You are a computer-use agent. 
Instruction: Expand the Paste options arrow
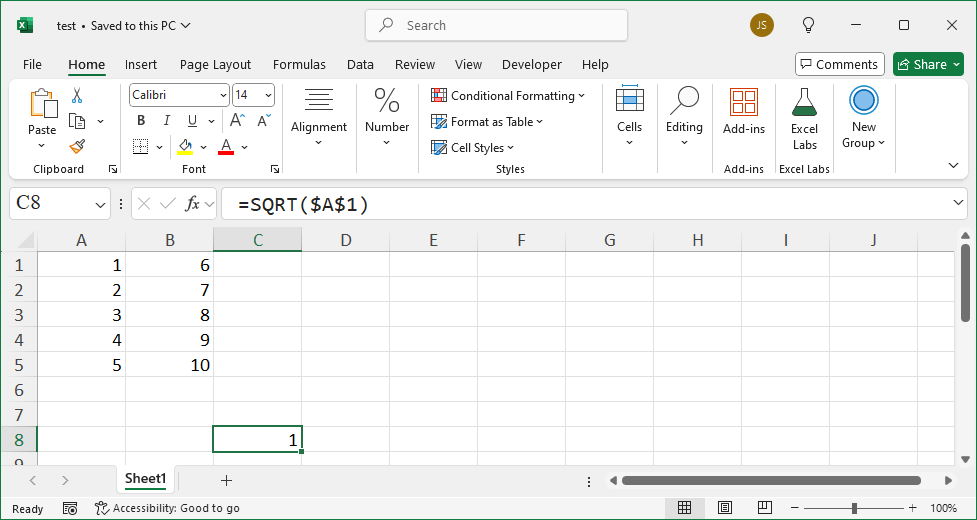[42, 146]
